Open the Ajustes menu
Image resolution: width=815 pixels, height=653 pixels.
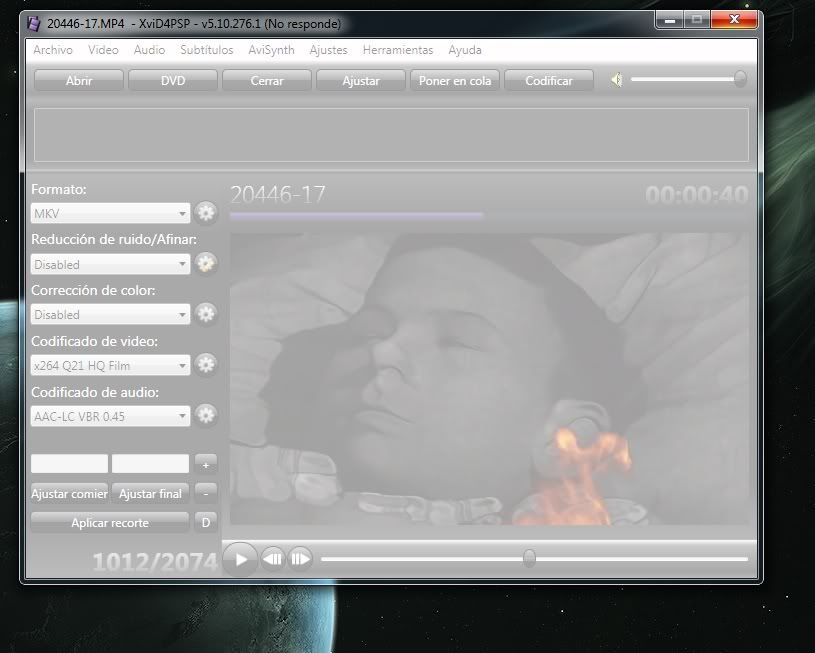328,50
